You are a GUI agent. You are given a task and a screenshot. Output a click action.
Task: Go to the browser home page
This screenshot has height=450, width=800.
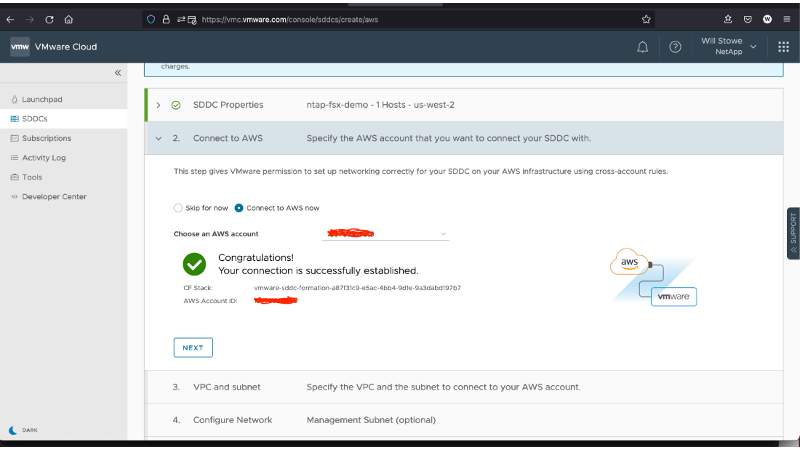point(68,18)
